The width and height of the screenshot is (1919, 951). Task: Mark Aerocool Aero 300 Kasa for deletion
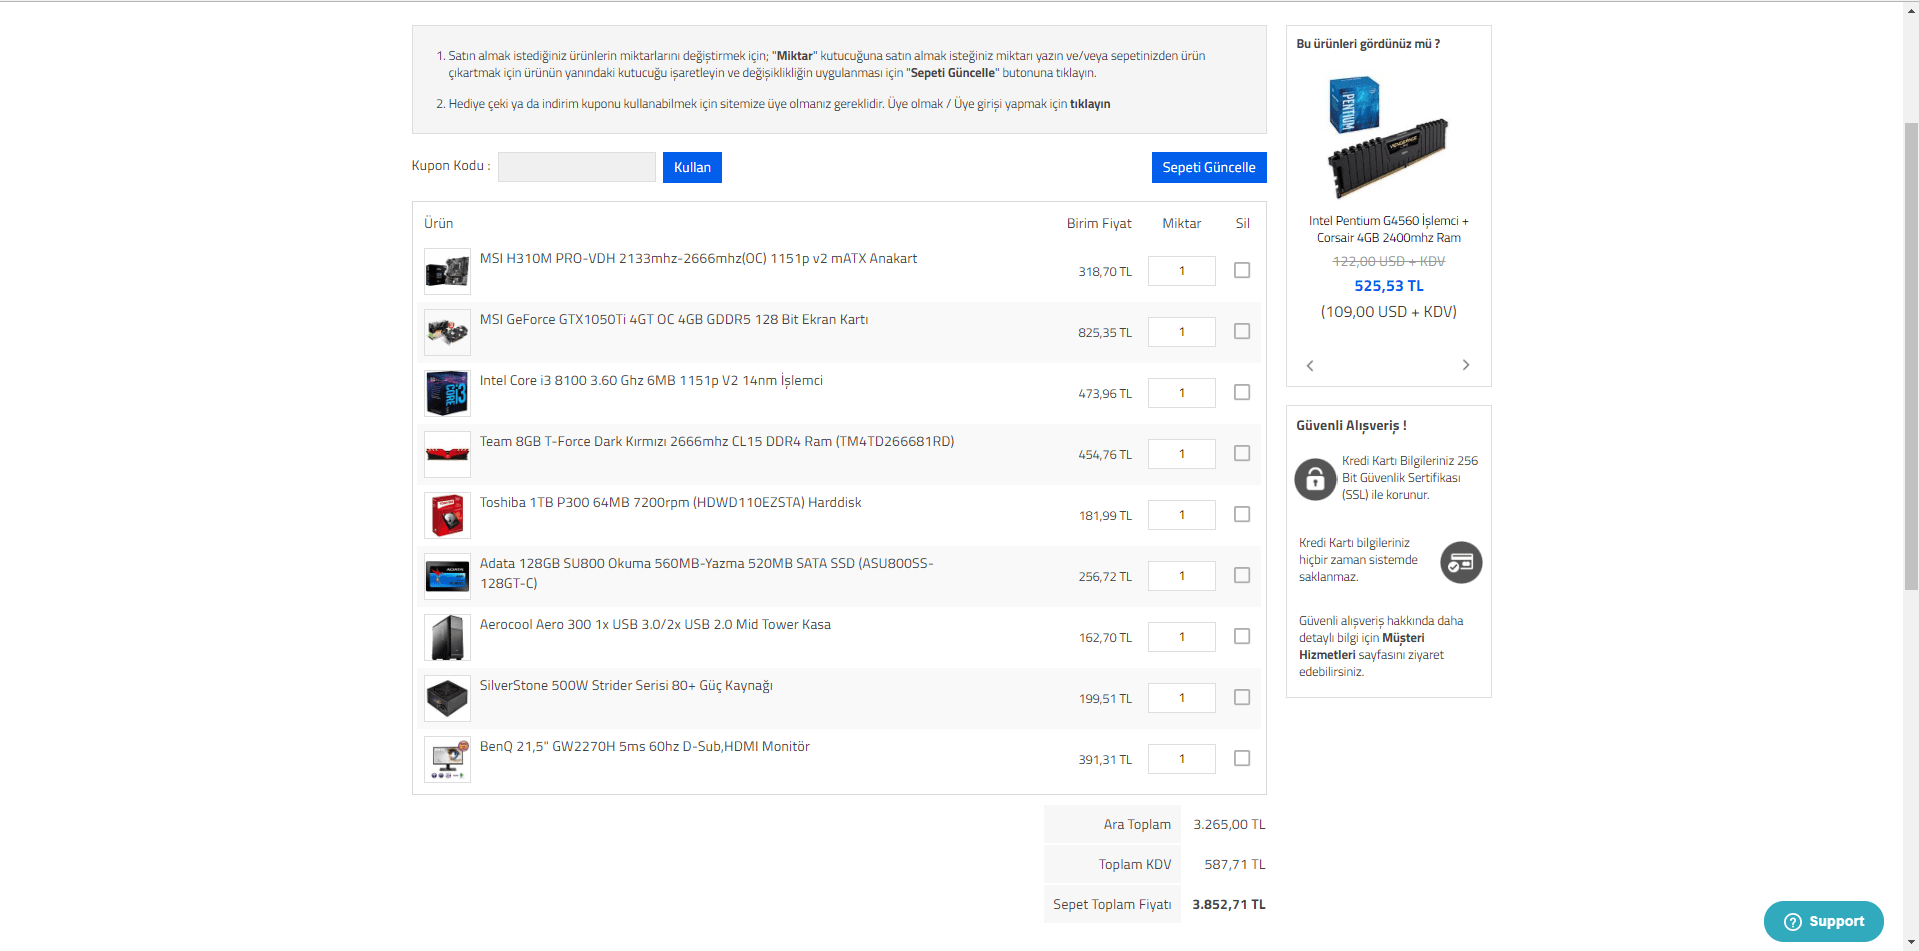click(1242, 636)
